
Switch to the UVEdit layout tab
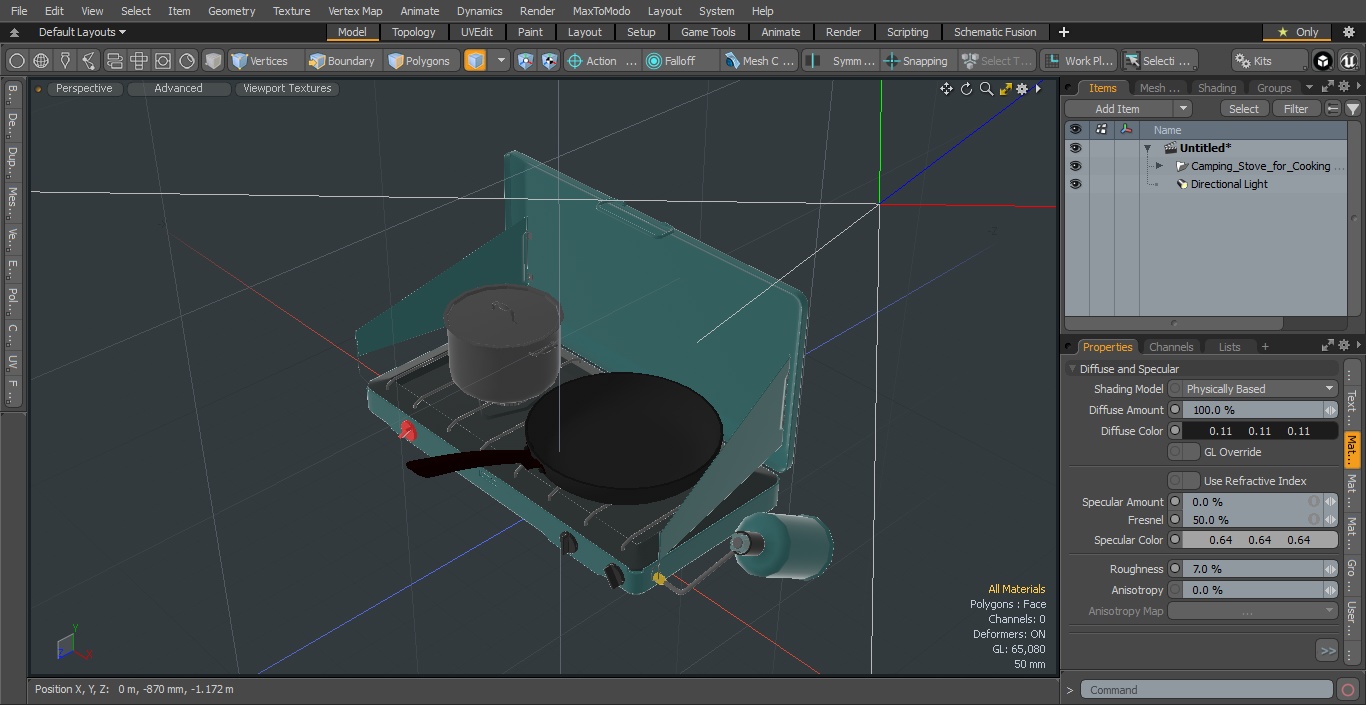click(476, 32)
